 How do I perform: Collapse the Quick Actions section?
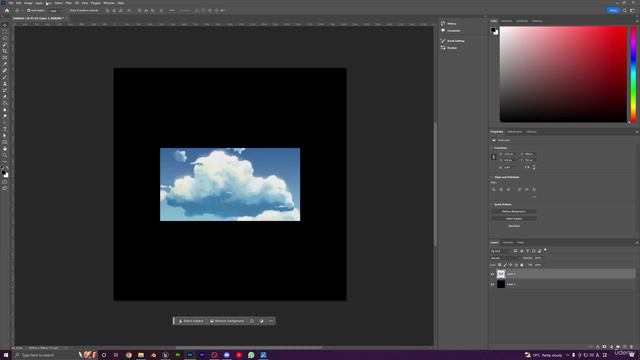492,204
